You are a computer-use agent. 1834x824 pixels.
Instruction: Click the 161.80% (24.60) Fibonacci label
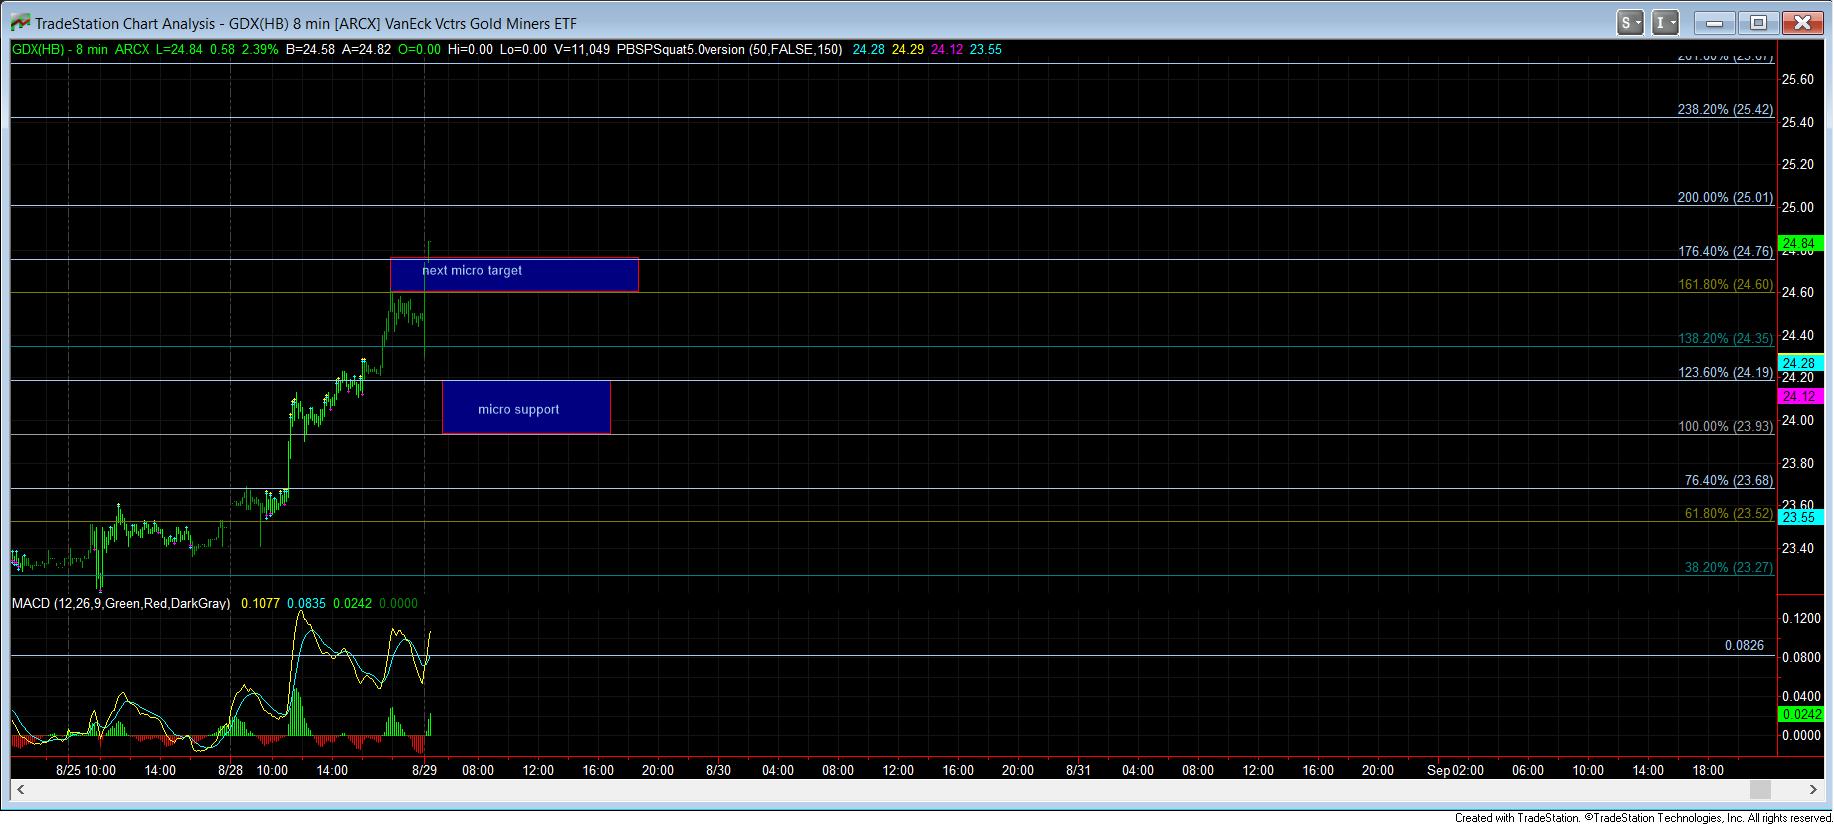pyautogui.click(x=1725, y=285)
